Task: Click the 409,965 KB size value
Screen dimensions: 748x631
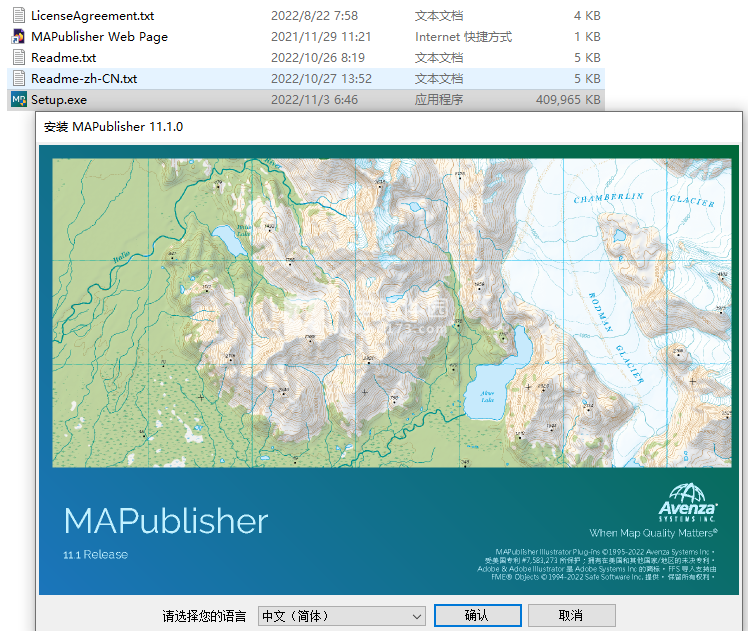Action: 568,100
